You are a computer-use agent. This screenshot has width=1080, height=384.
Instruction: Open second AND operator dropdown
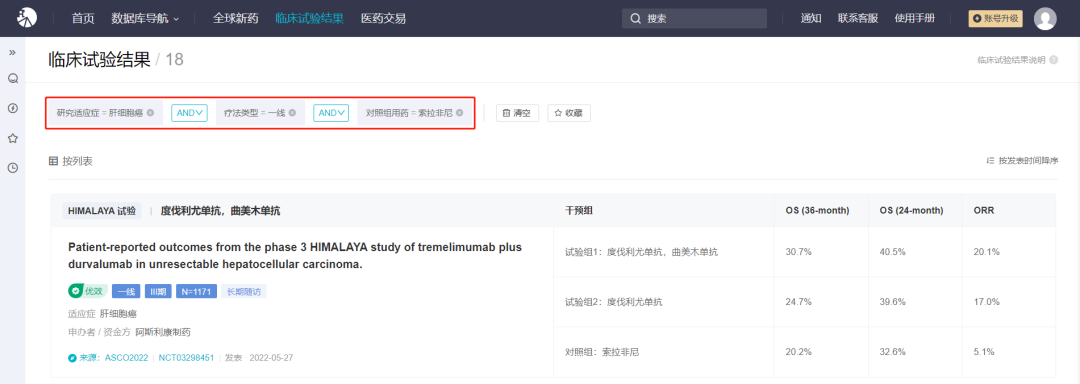331,113
